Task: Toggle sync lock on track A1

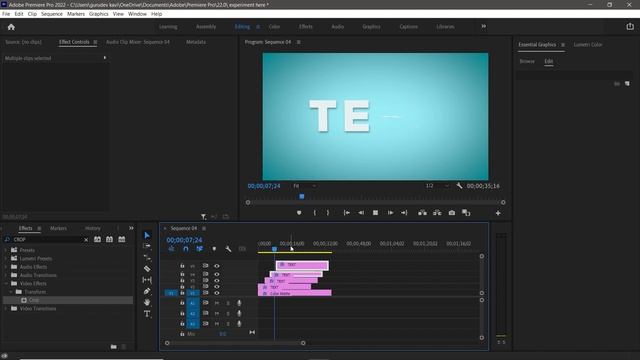Action: point(205,303)
